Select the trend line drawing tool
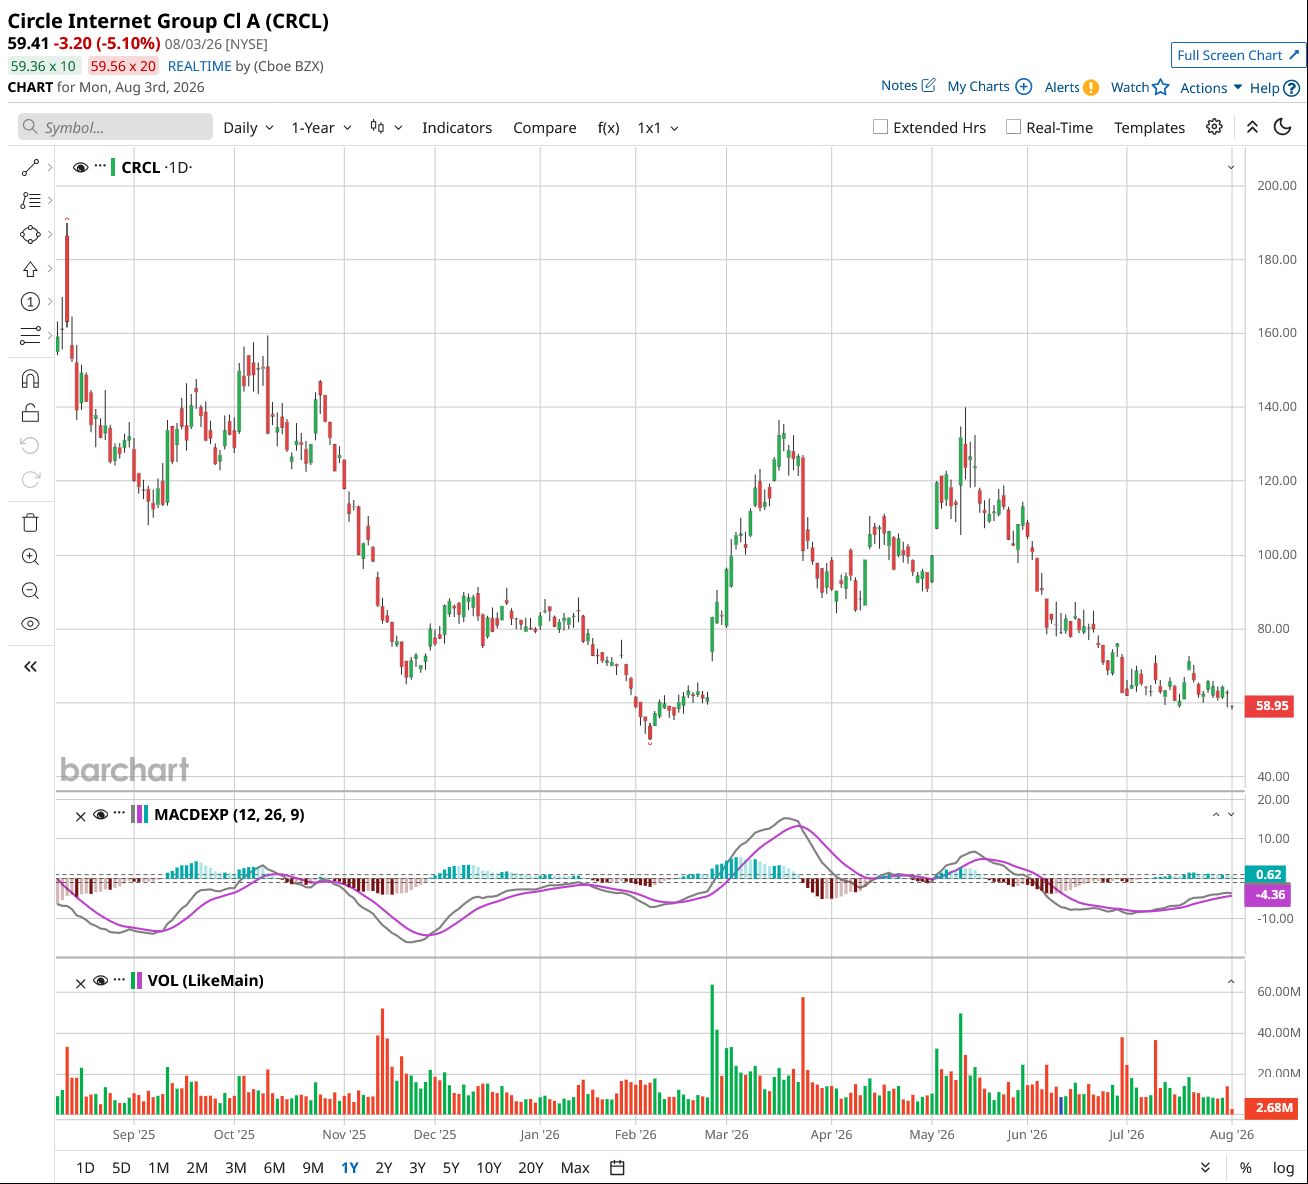The height and width of the screenshot is (1184, 1308). coord(30,167)
